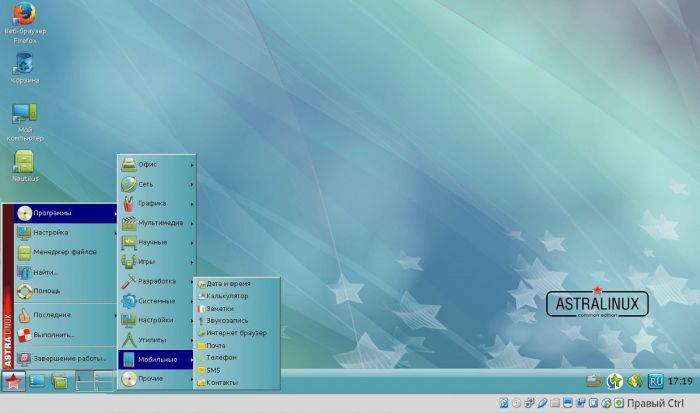Viewport: 700px width, 413px height.
Task: Open Контакты from the submenu
Action: click(237, 383)
